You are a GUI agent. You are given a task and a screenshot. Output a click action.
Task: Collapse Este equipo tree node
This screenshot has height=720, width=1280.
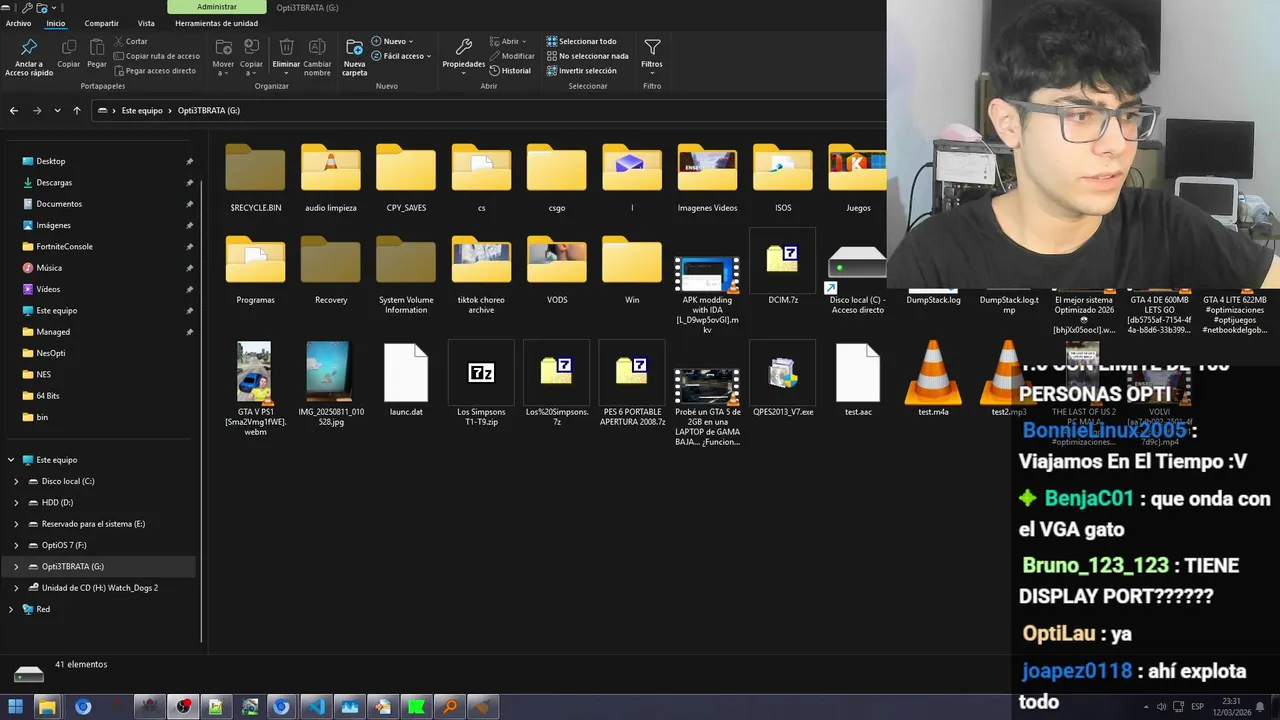tap(11, 460)
